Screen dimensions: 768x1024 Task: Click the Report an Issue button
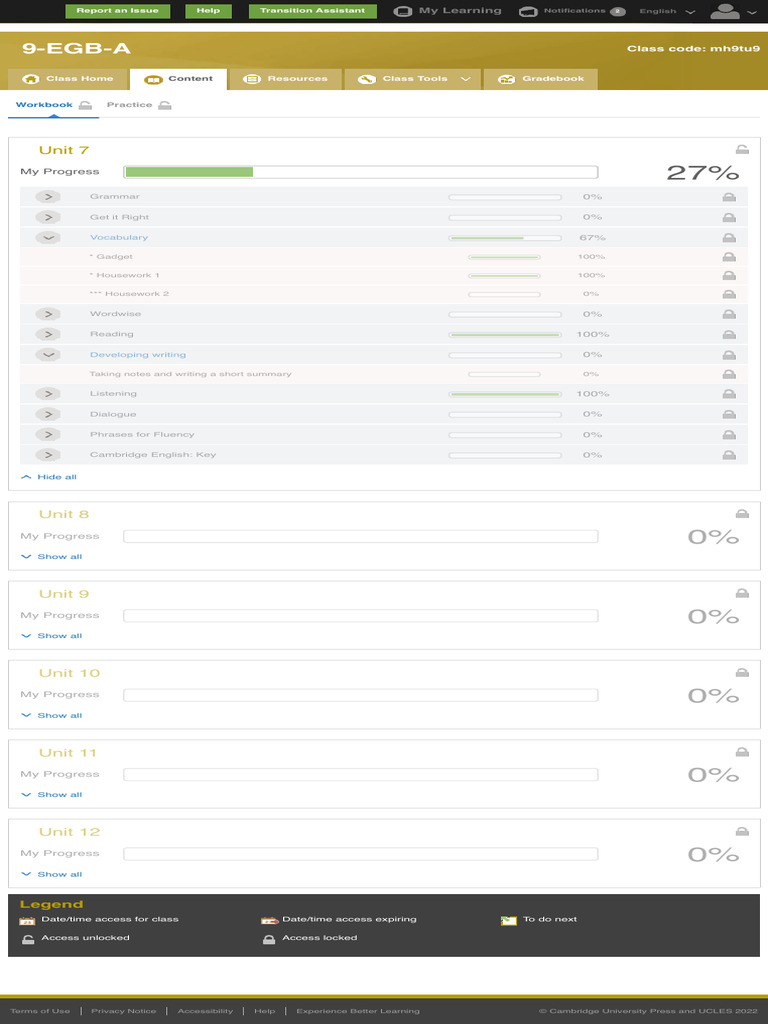(117, 11)
